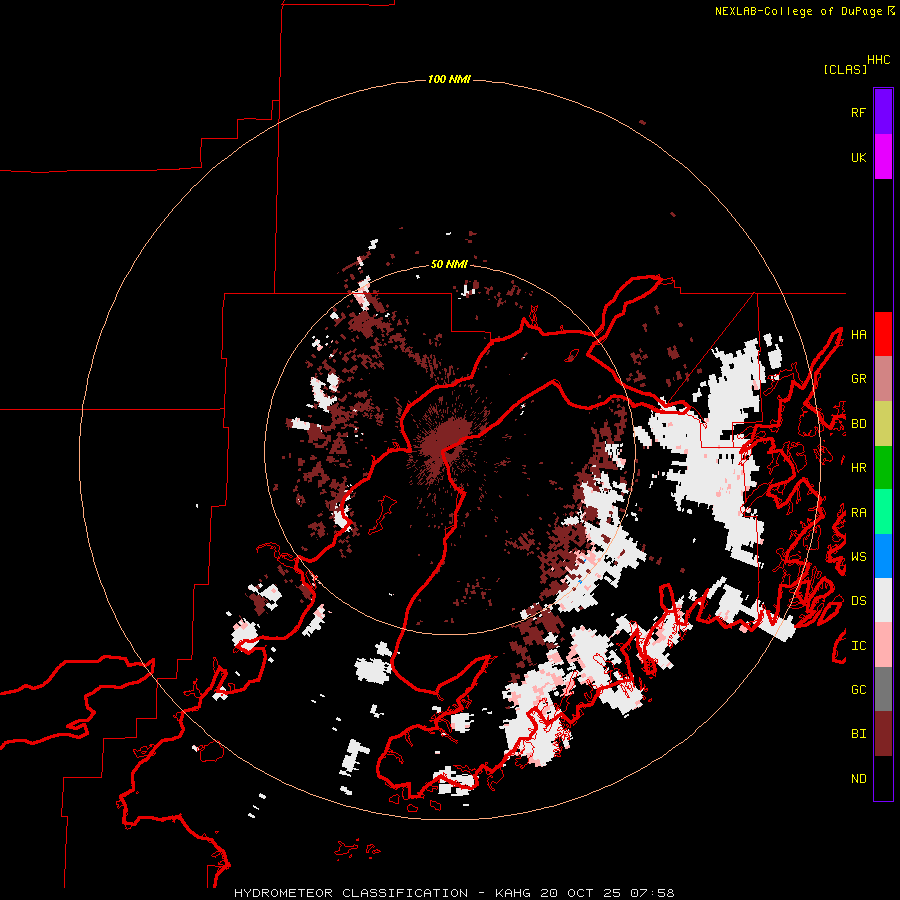Click the GR legend label

(x=858, y=379)
